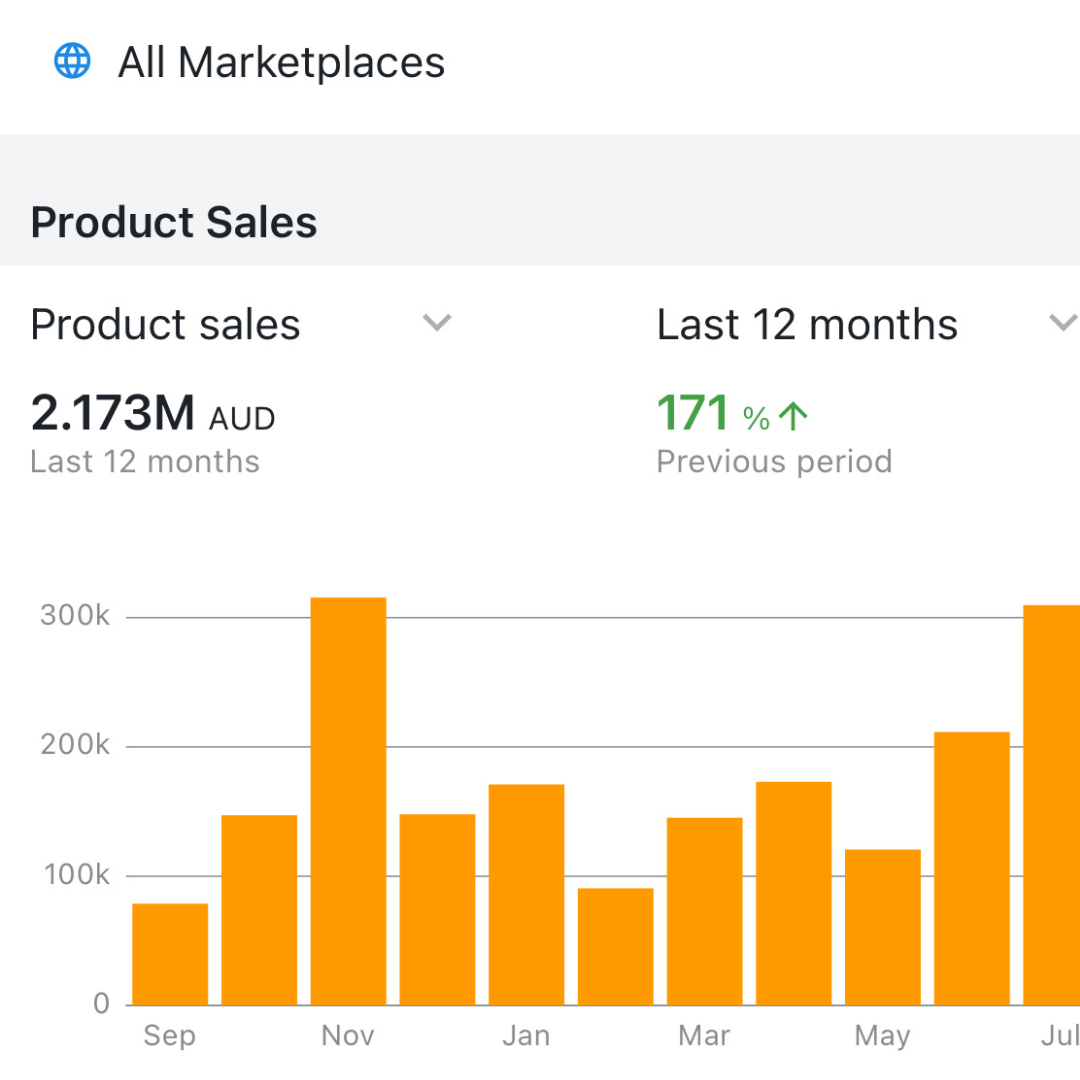Select the tall November sales bar

click(x=348, y=801)
